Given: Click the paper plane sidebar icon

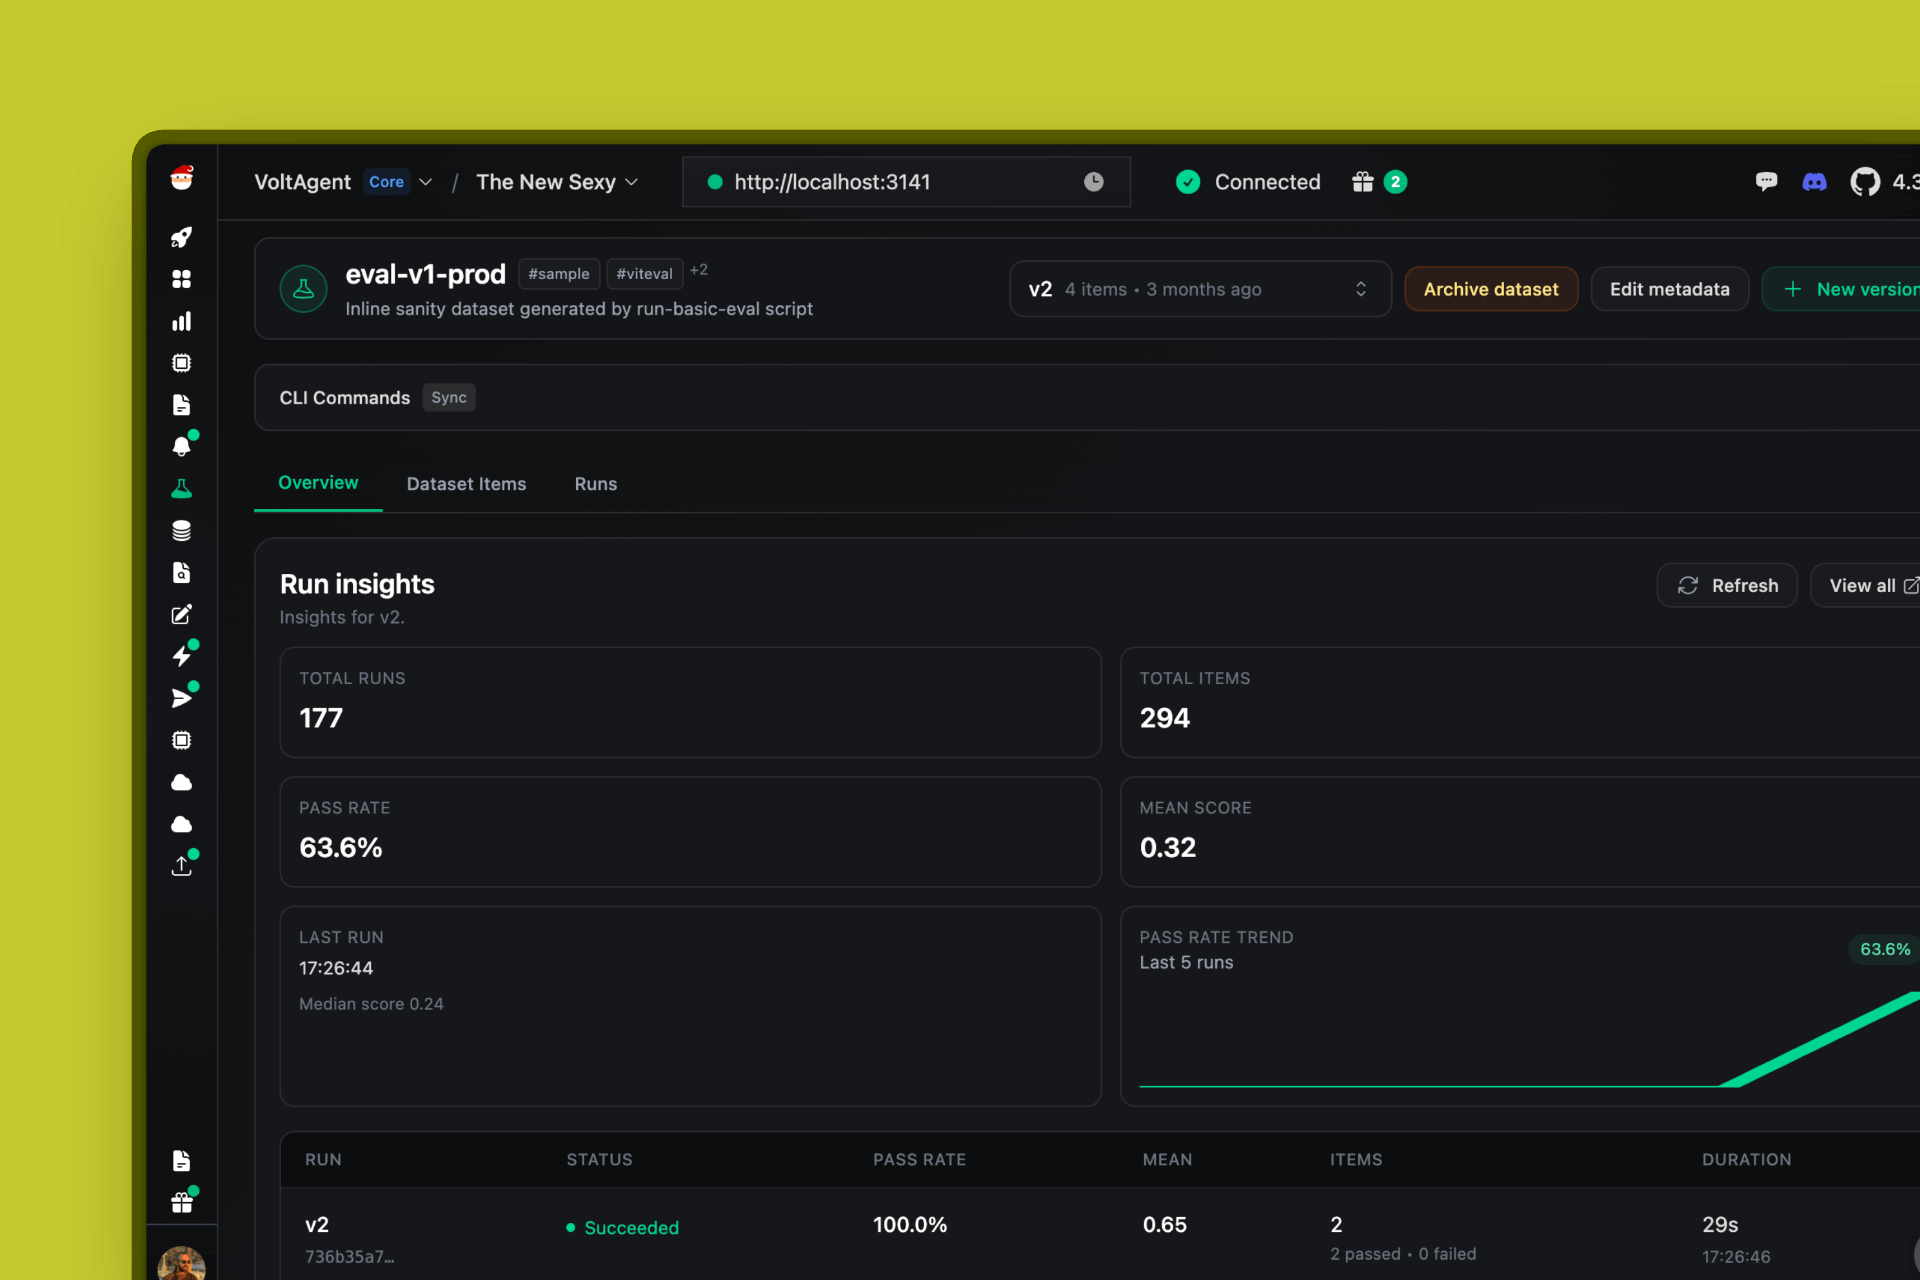Looking at the screenshot, I should (x=181, y=698).
